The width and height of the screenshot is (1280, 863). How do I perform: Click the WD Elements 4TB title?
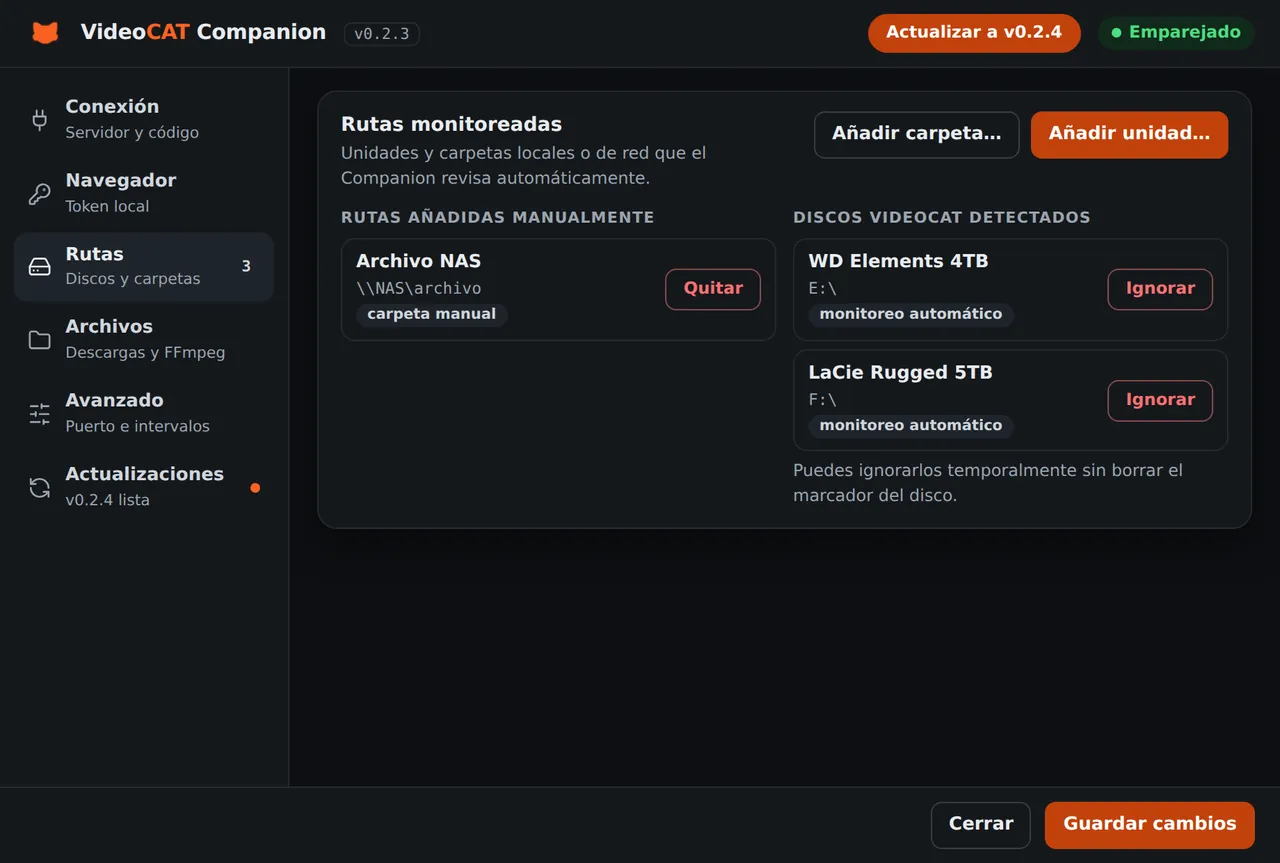(x=898, y=261)
